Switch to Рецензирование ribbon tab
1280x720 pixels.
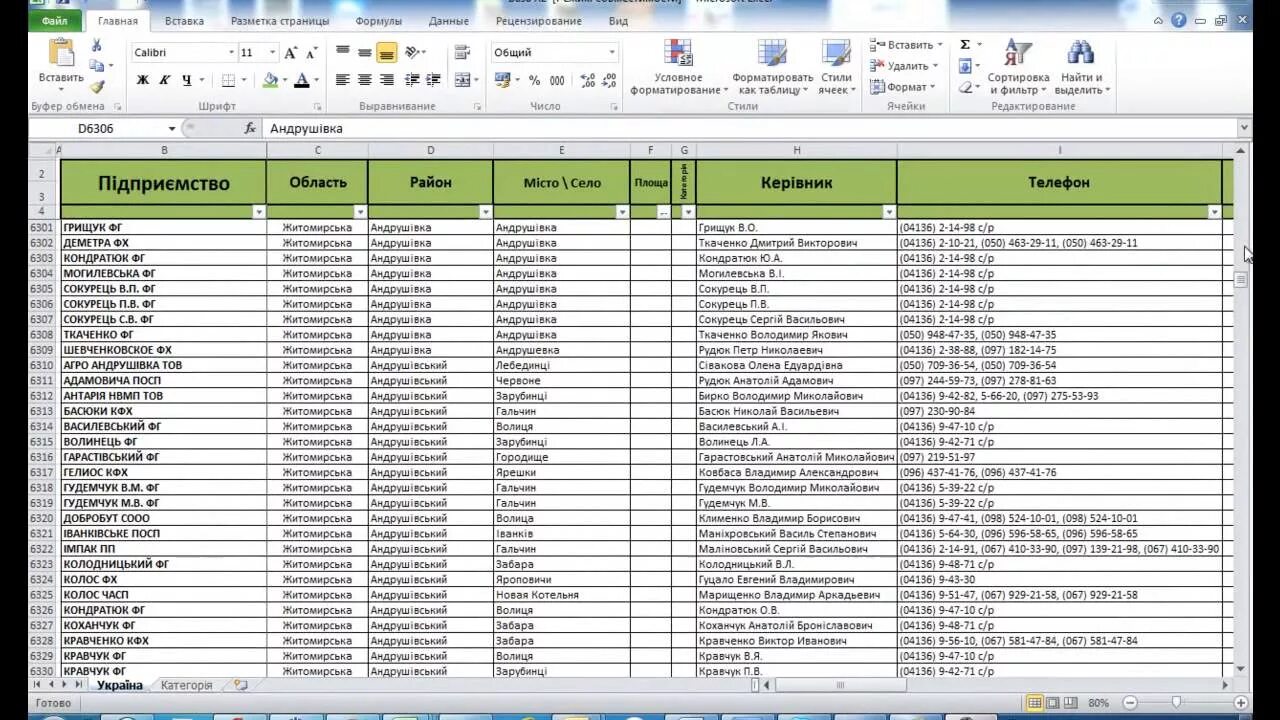538,21
